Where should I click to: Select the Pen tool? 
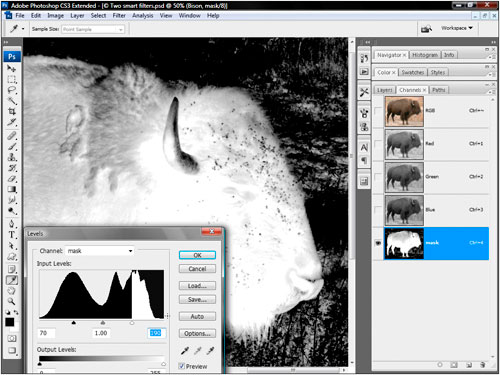tap(12, 224)
